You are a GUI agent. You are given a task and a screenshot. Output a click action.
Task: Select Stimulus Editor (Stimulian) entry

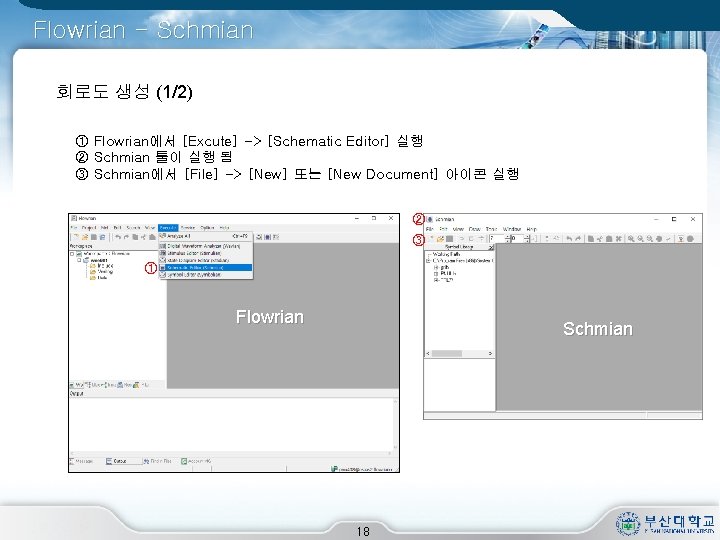(x=206, y=253)
